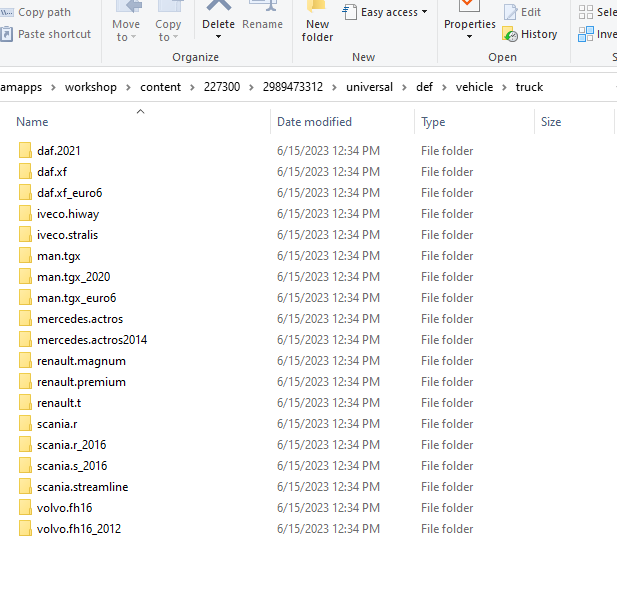This screenshot has width=617, height=595.
Task: Open the Copy to dropdown
Action: pos(168,21)
